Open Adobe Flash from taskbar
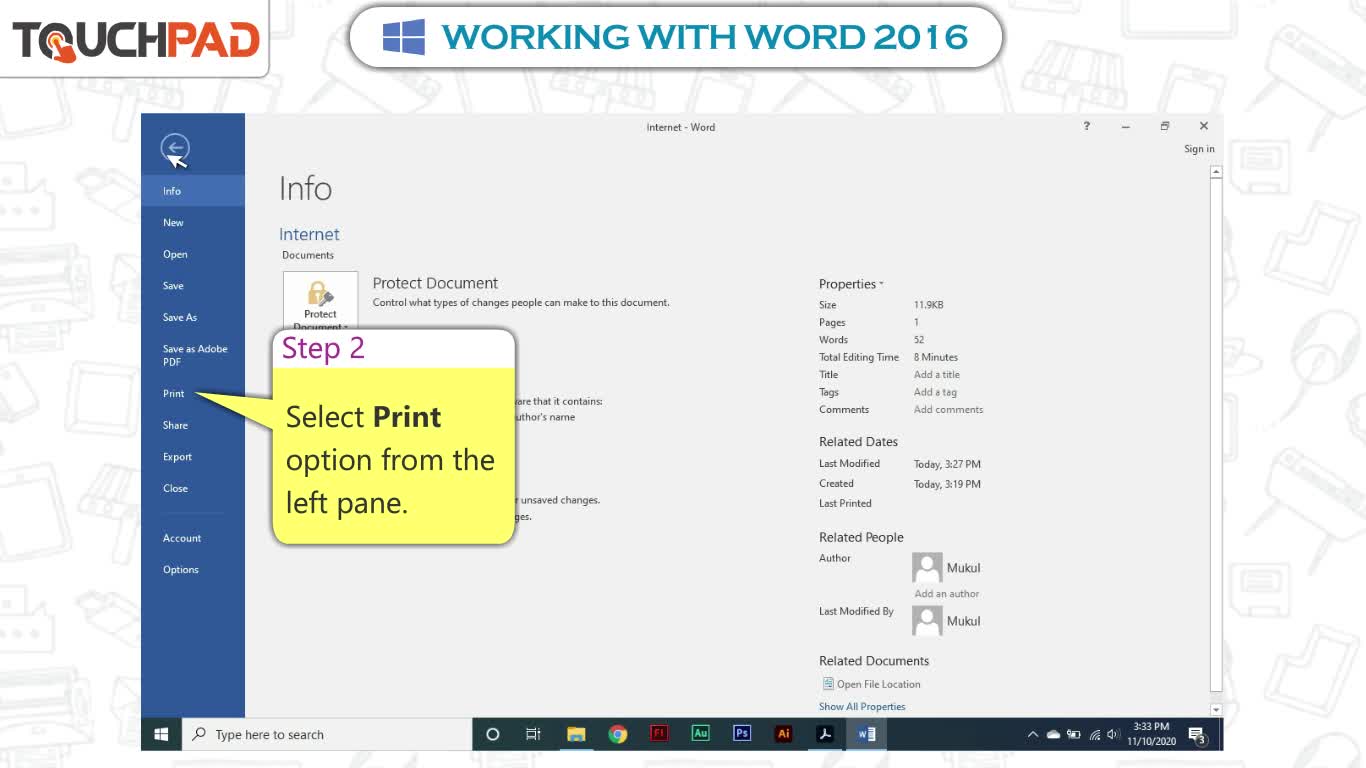Image resolution: width=1366 pixels, height=768 pixels. click(659, 733)
